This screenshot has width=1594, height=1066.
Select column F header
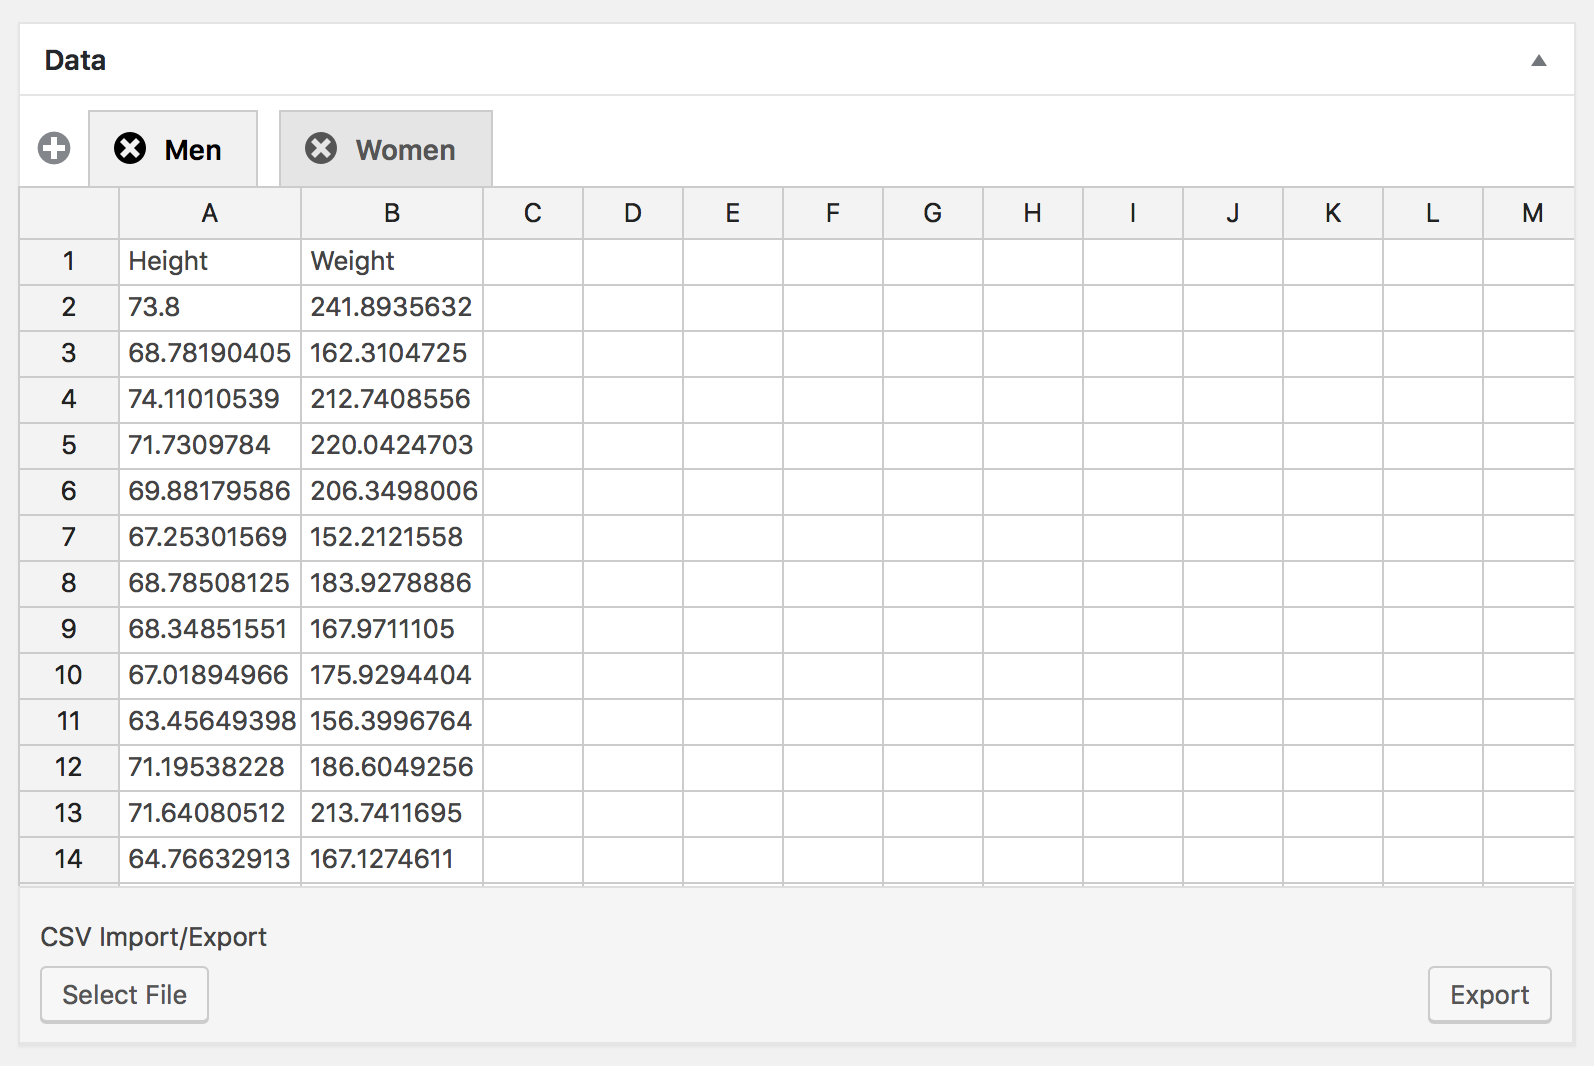click(x=833, y=213)
